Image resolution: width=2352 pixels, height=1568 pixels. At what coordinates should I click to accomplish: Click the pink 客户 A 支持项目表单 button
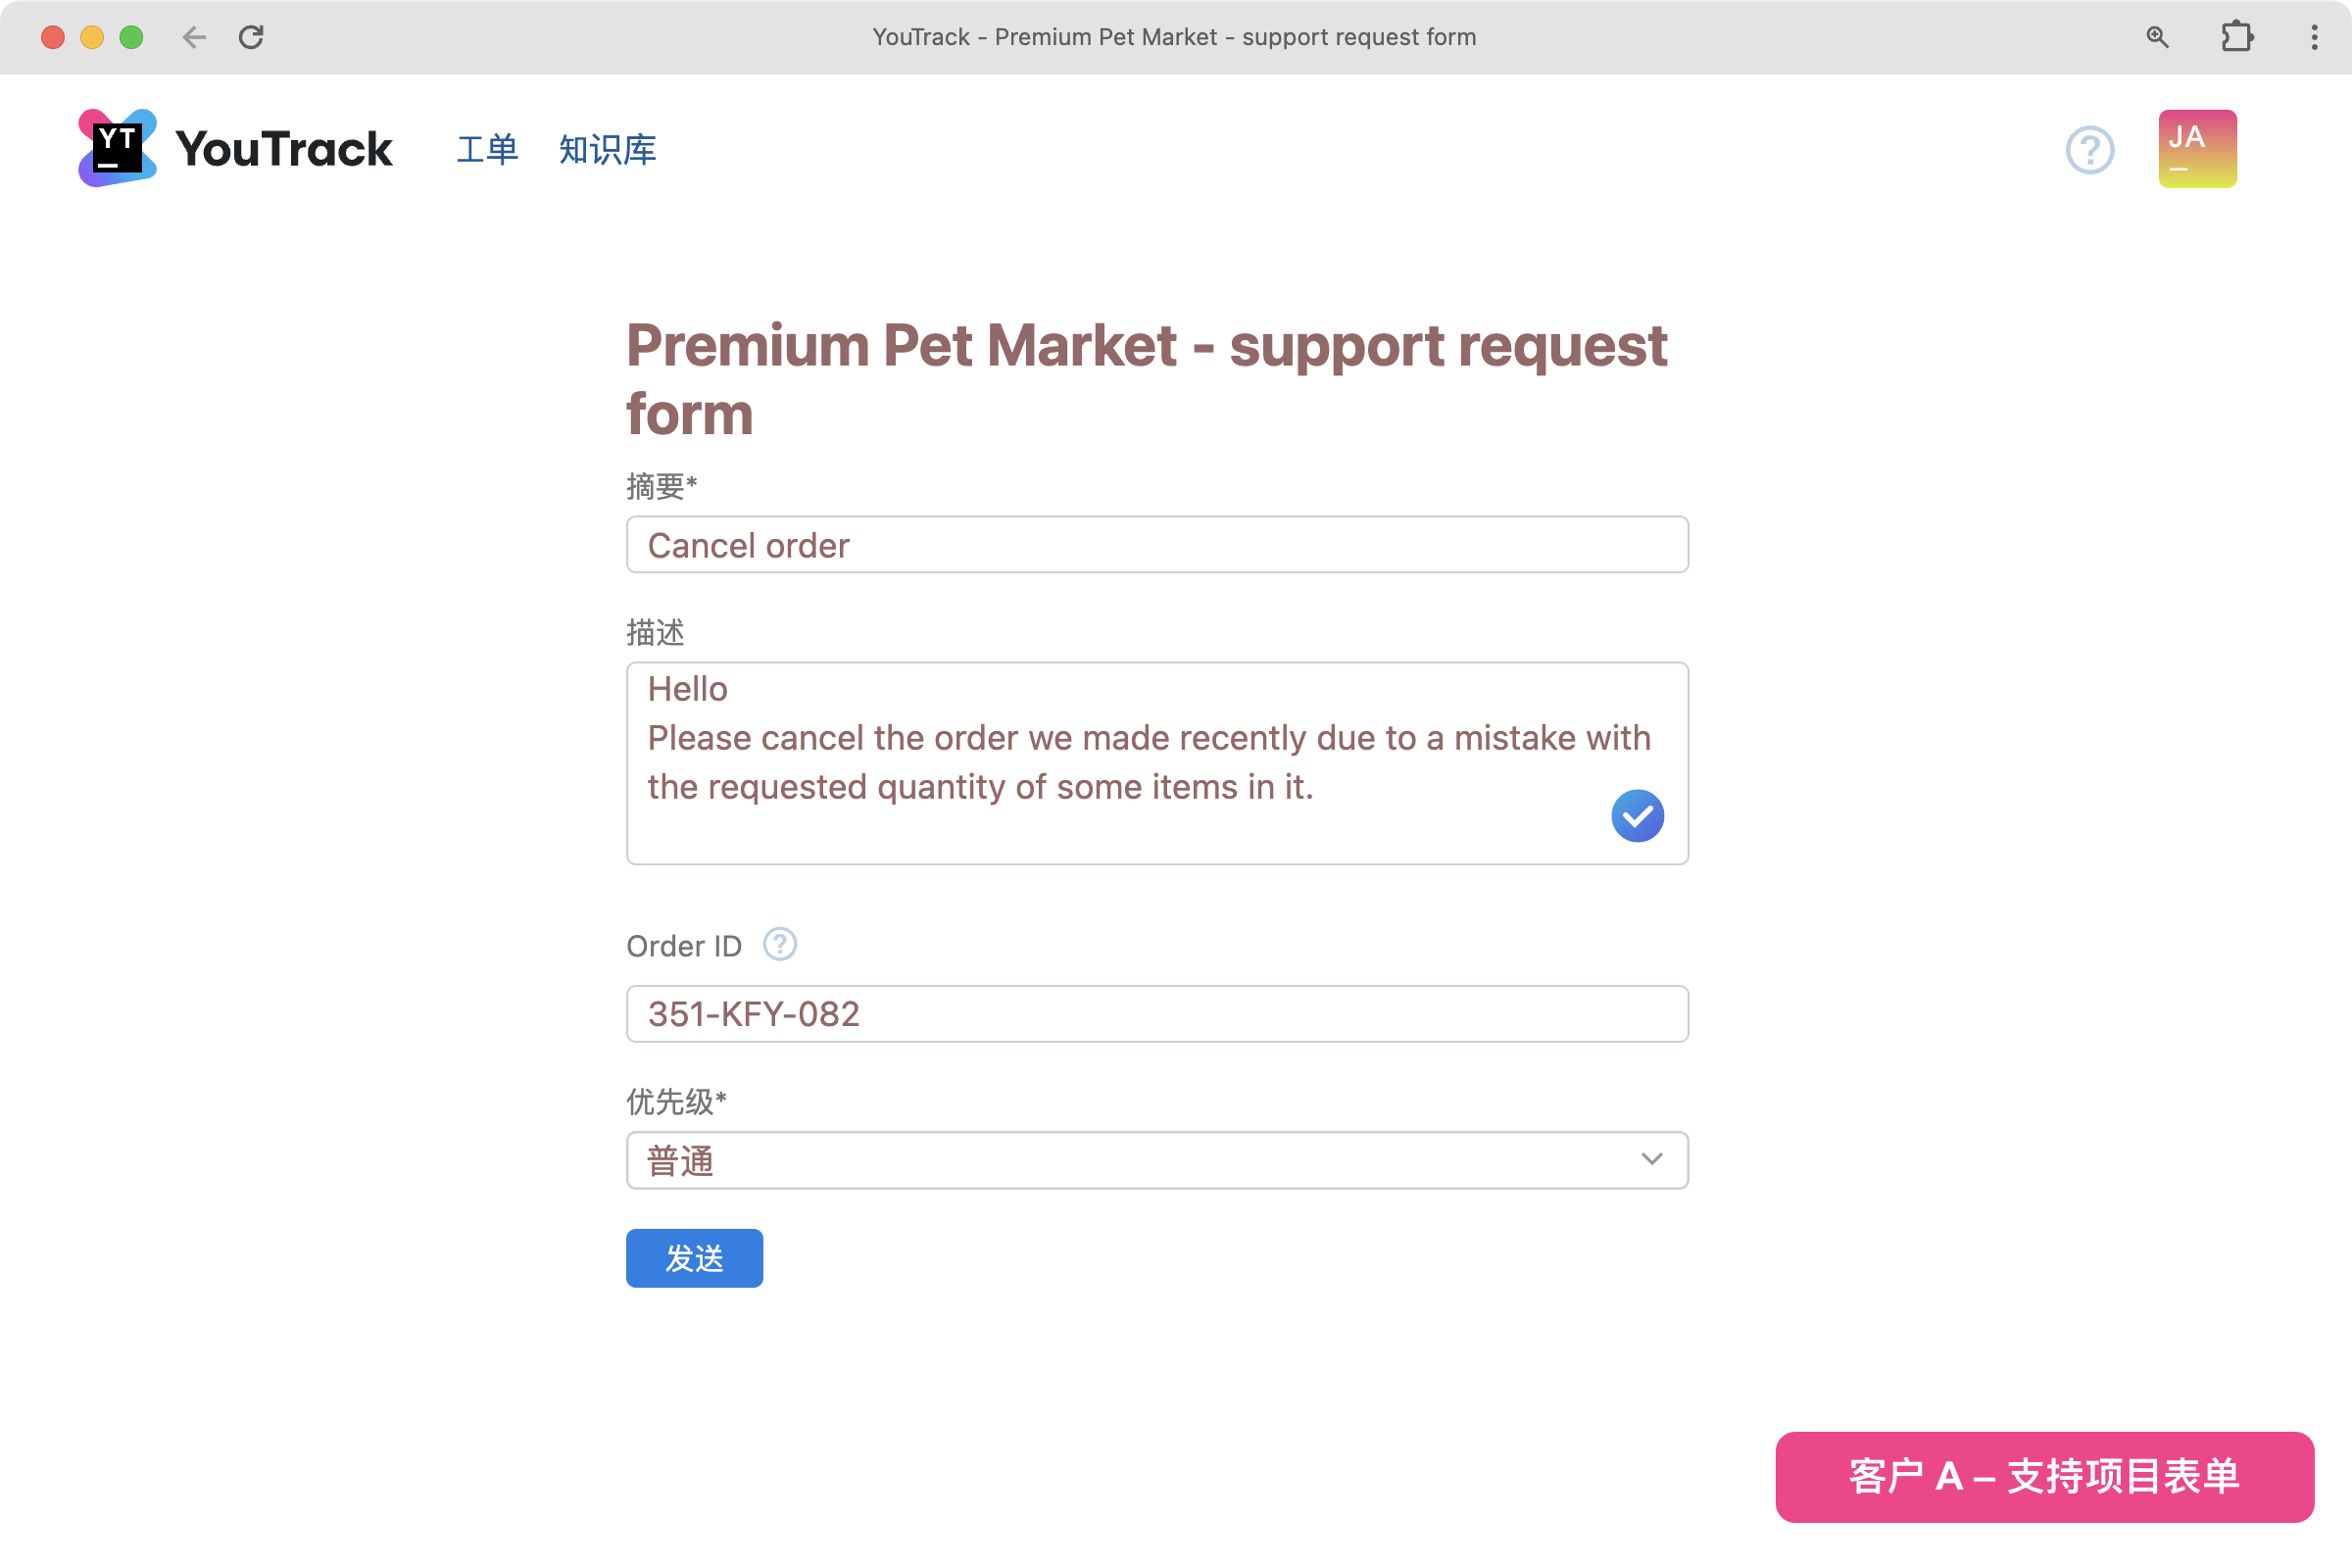(x=2043, y=1476)
